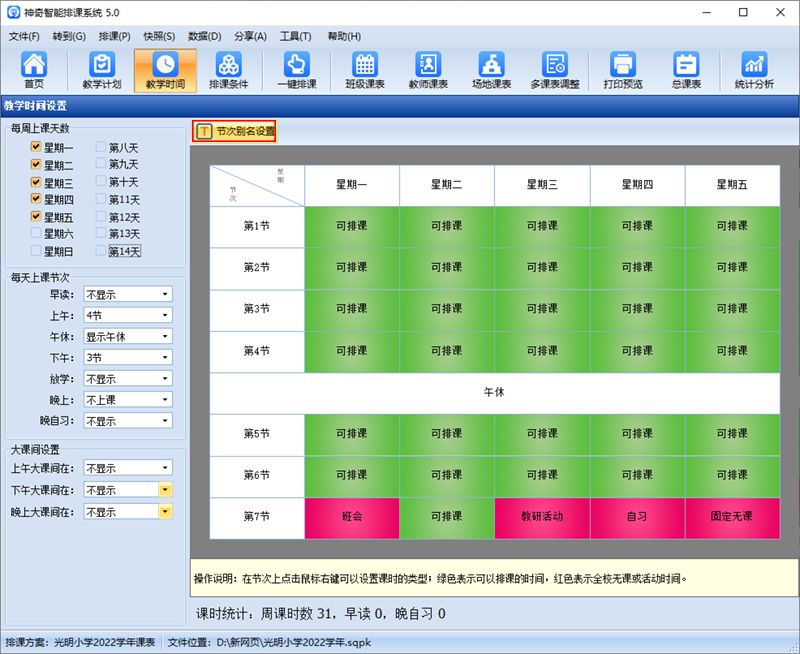Click the app logo in title bar

[13, 12]
